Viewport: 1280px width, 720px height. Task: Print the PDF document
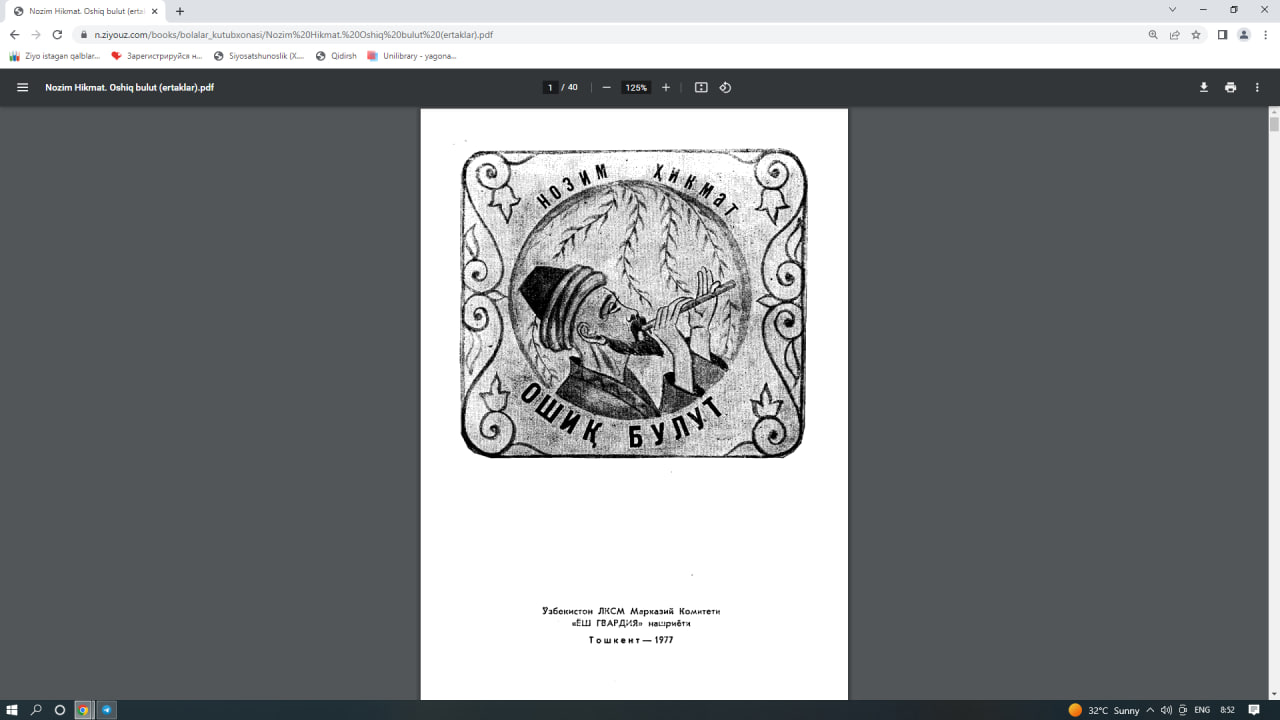click(1230, 87)
